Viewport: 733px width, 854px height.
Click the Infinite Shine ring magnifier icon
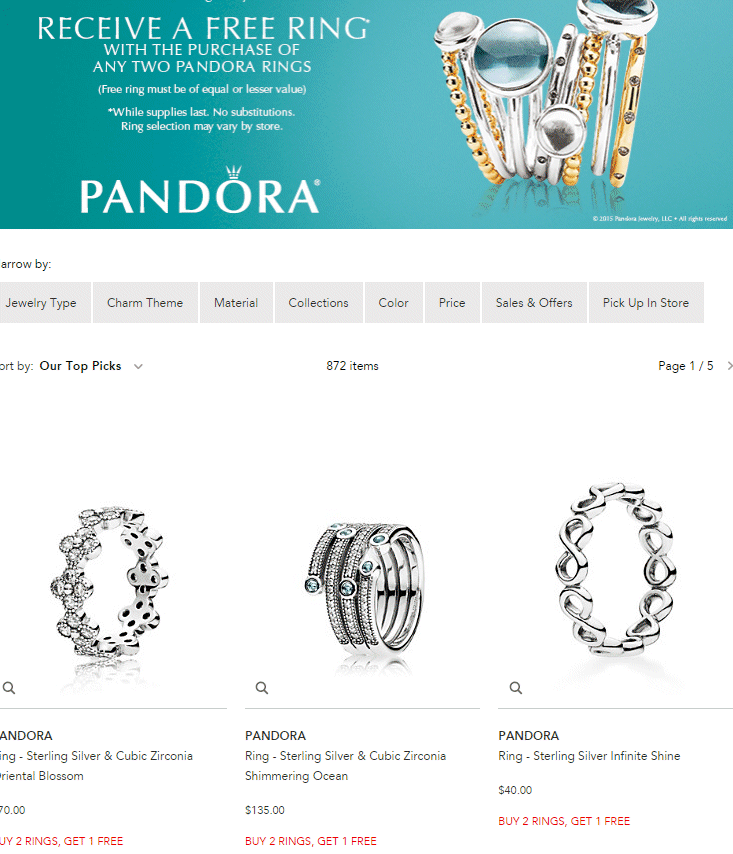(x=516, y=688)
